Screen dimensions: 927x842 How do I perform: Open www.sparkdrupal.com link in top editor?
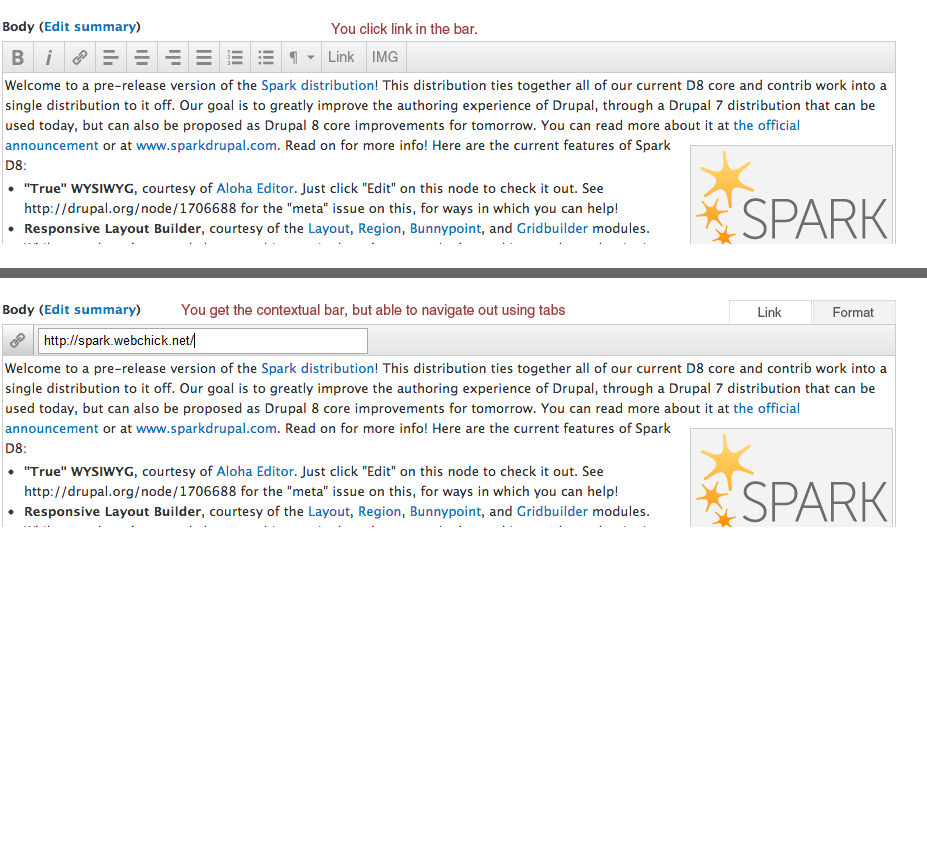206,145
